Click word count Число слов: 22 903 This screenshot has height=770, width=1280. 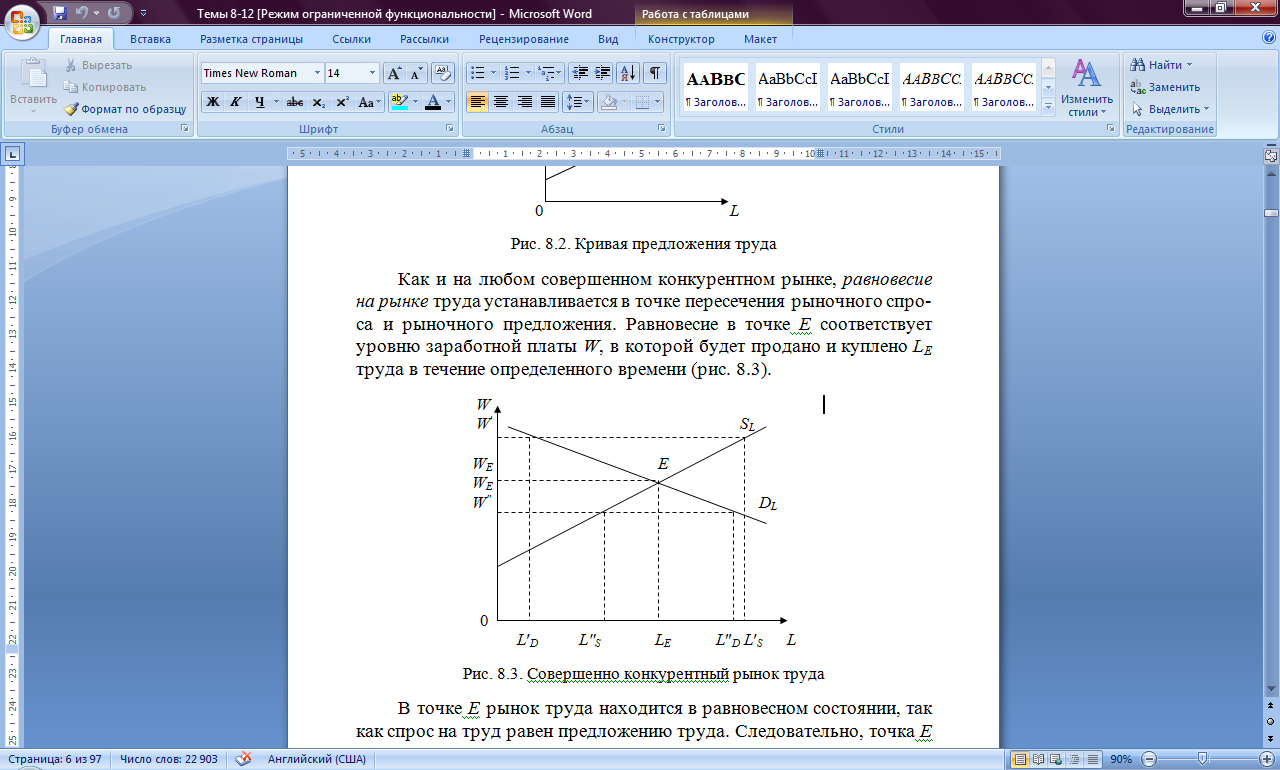point(169,759)
